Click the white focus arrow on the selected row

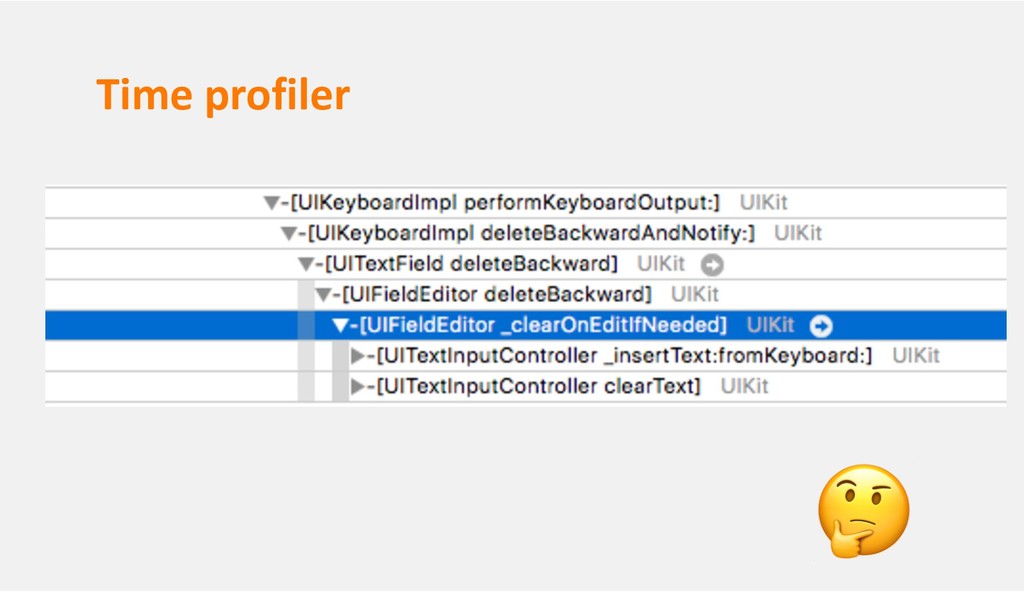point(821,325)
